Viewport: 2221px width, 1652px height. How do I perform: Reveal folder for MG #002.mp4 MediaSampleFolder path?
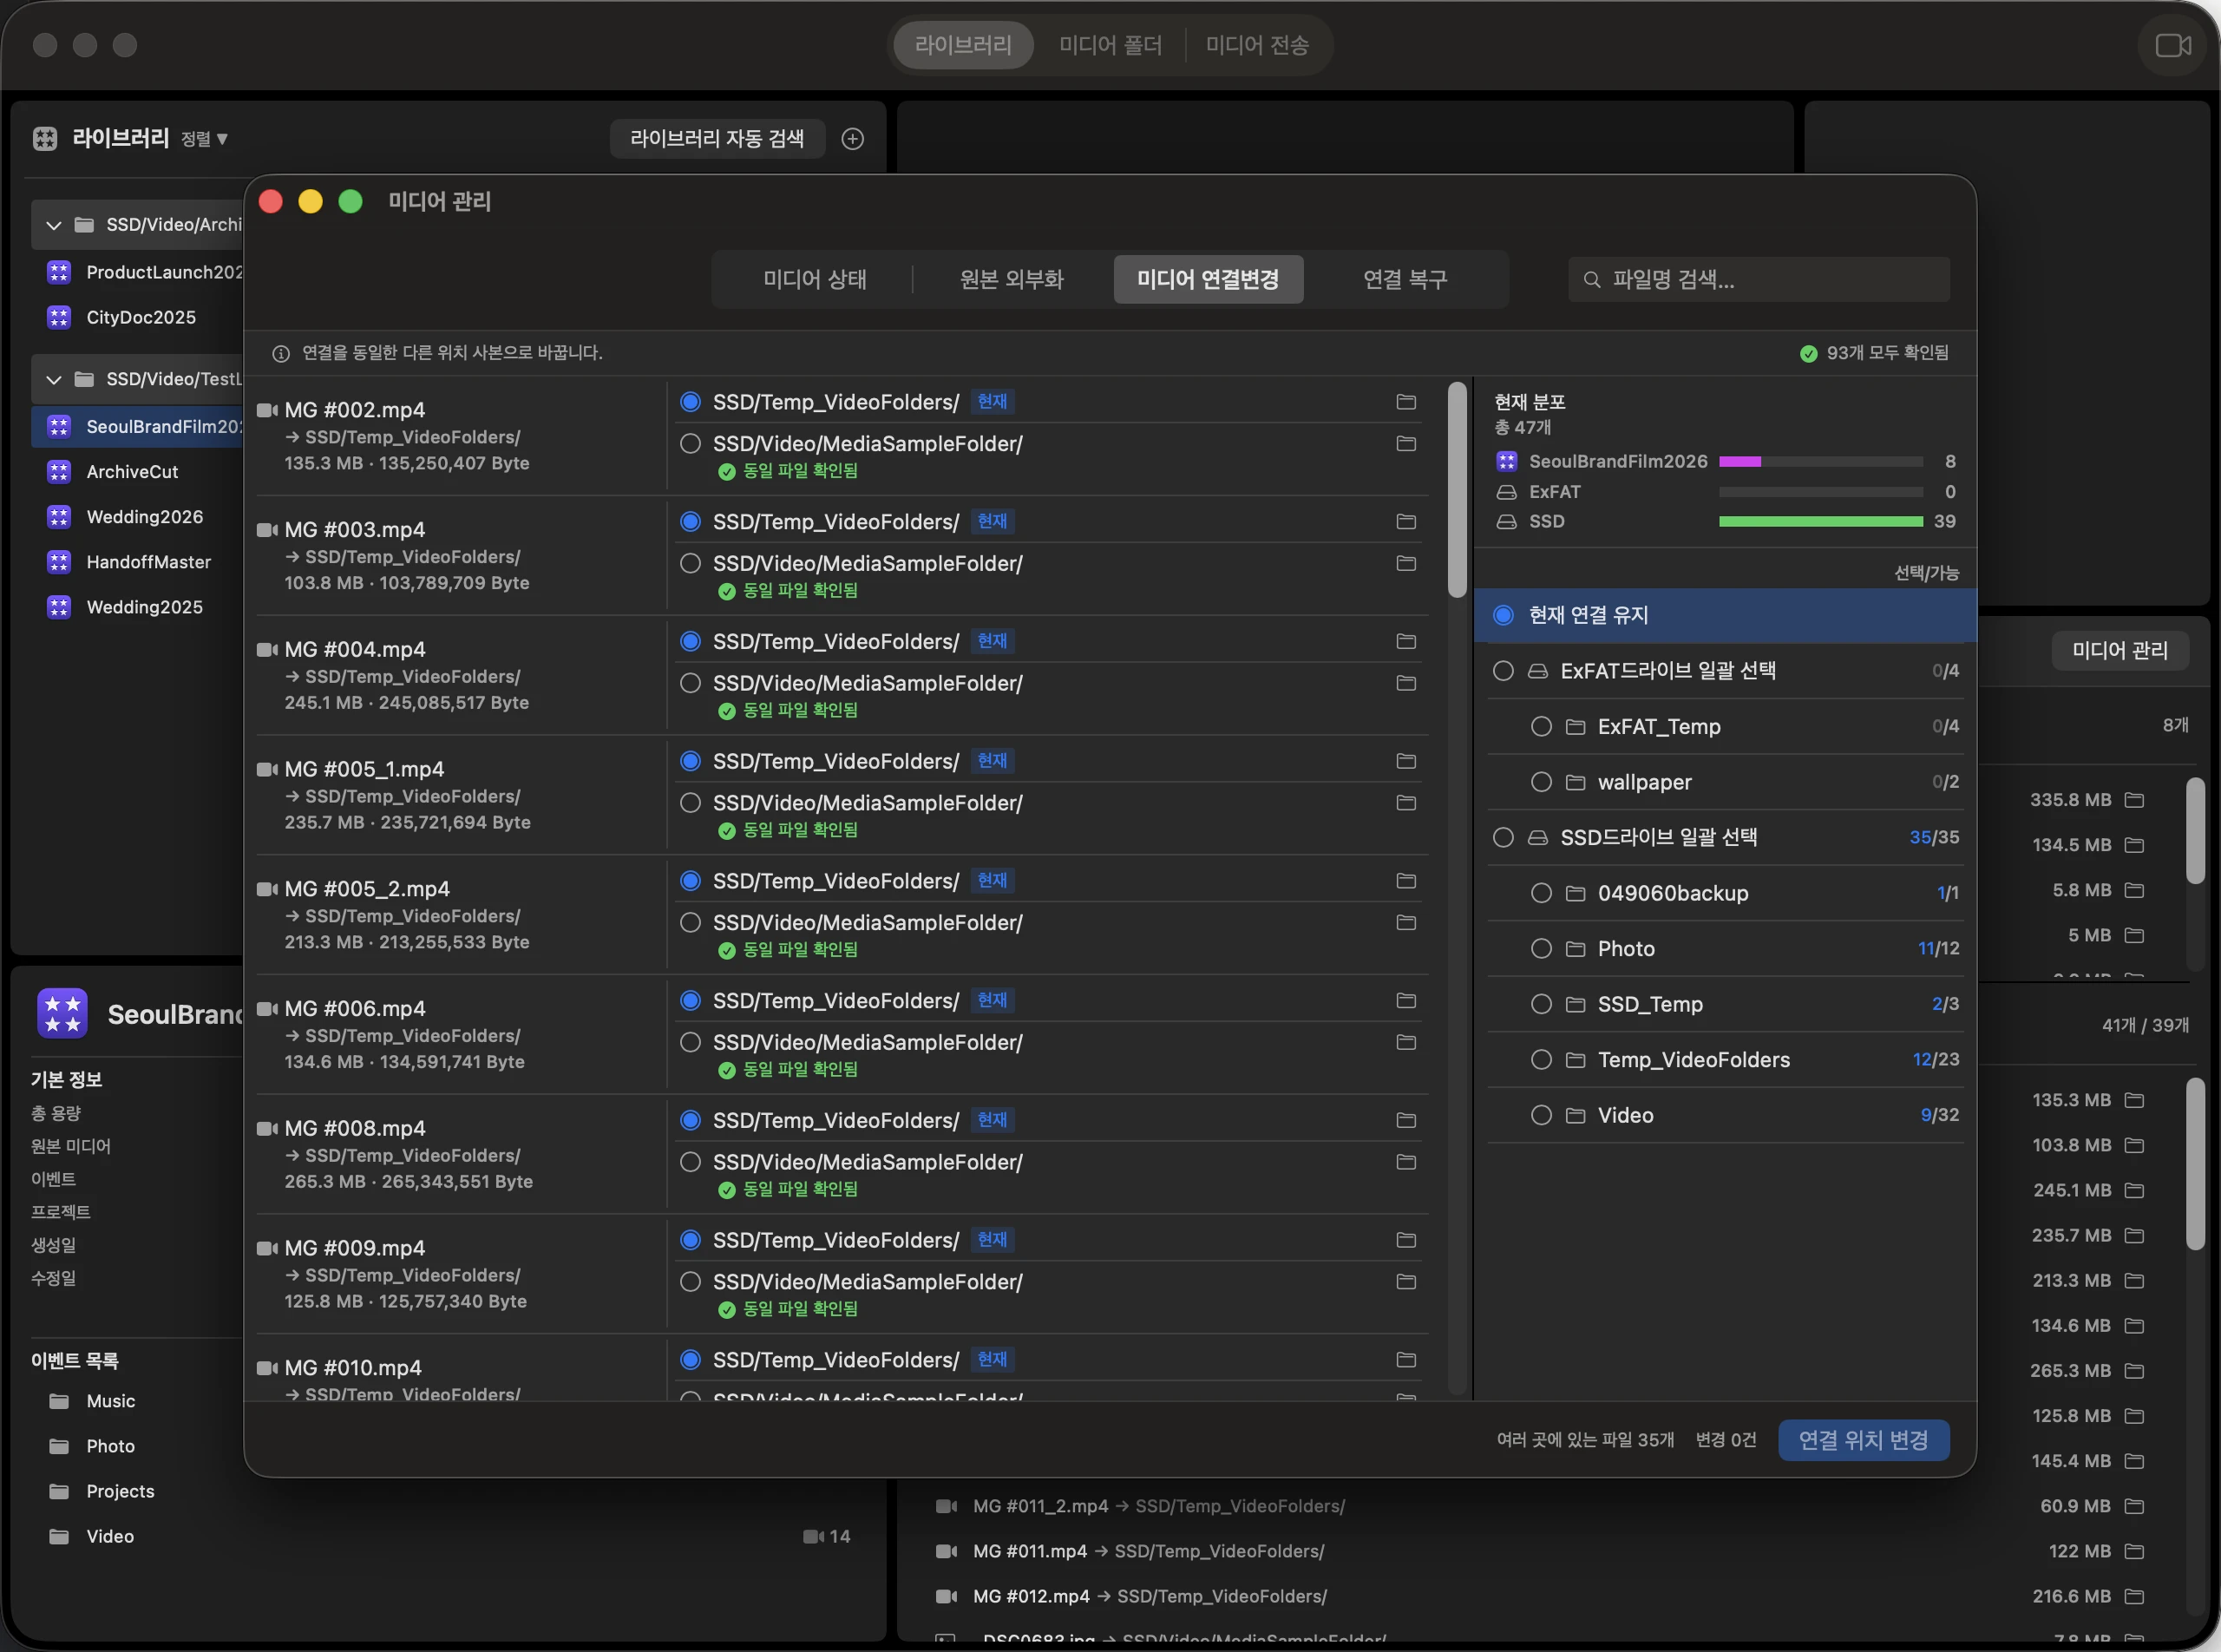click(1406, 444)
